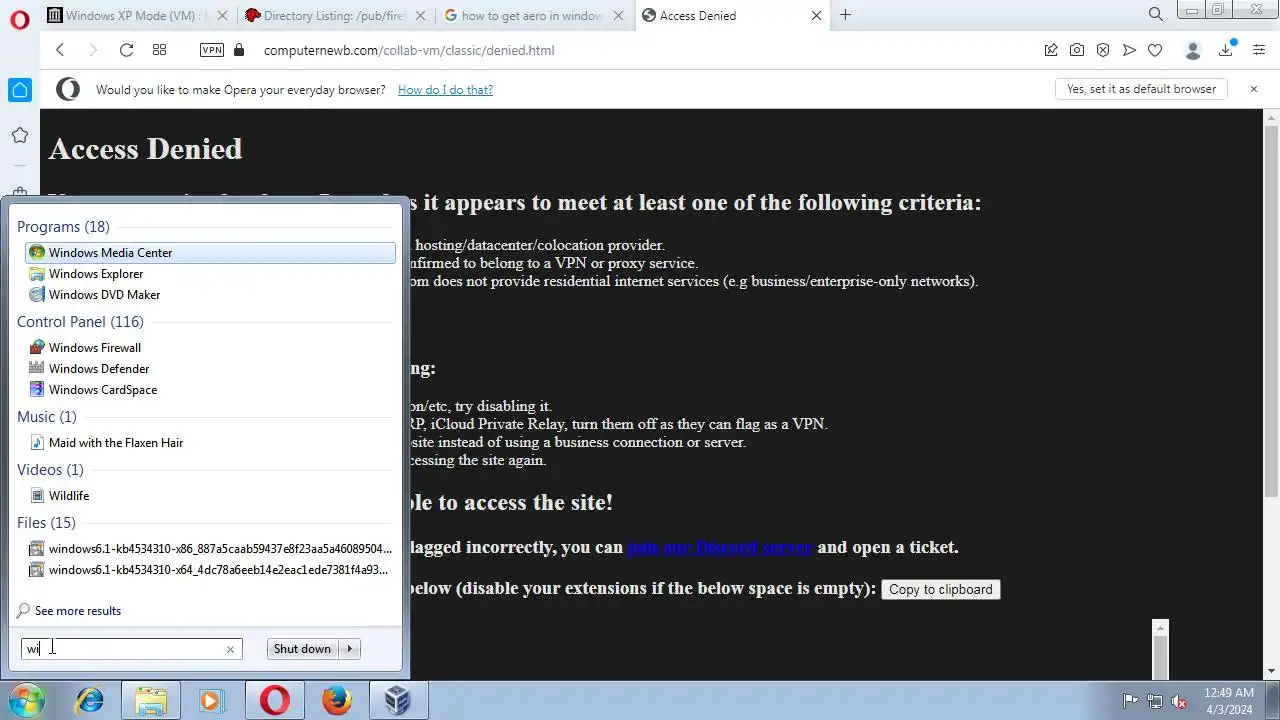
Task: Click the computernewb.com URL field
Action: 409,50
